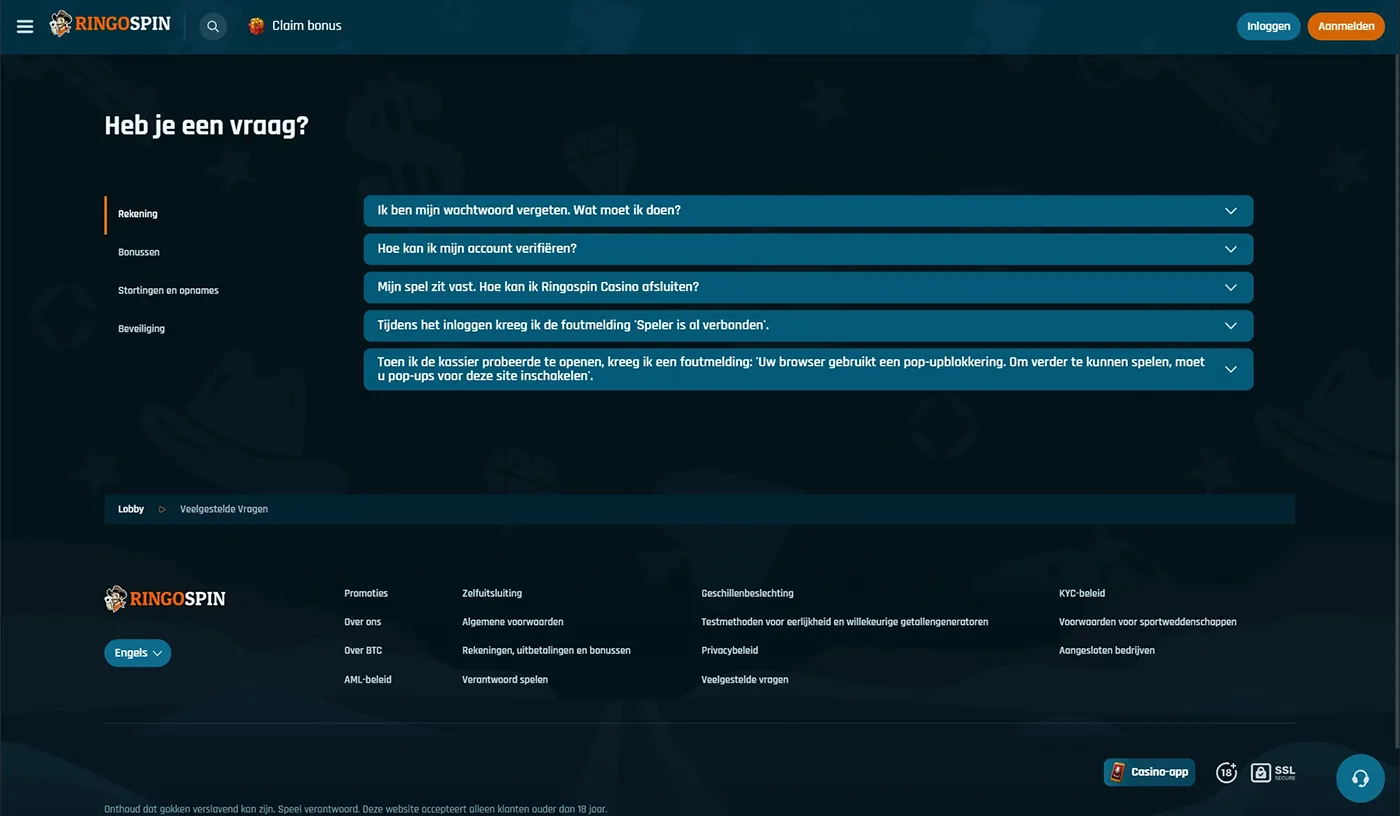Screen dimensions: 1400x816
Task: Expand the 'Mijn spel zit vast' question
Action: [807, 287]
